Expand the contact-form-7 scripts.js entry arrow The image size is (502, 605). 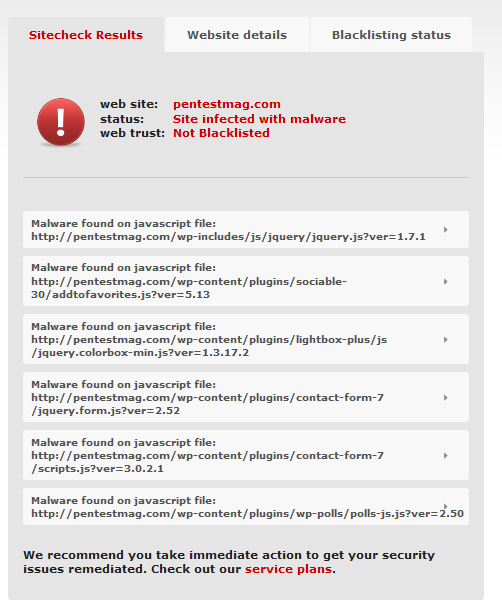coord(446,456)
